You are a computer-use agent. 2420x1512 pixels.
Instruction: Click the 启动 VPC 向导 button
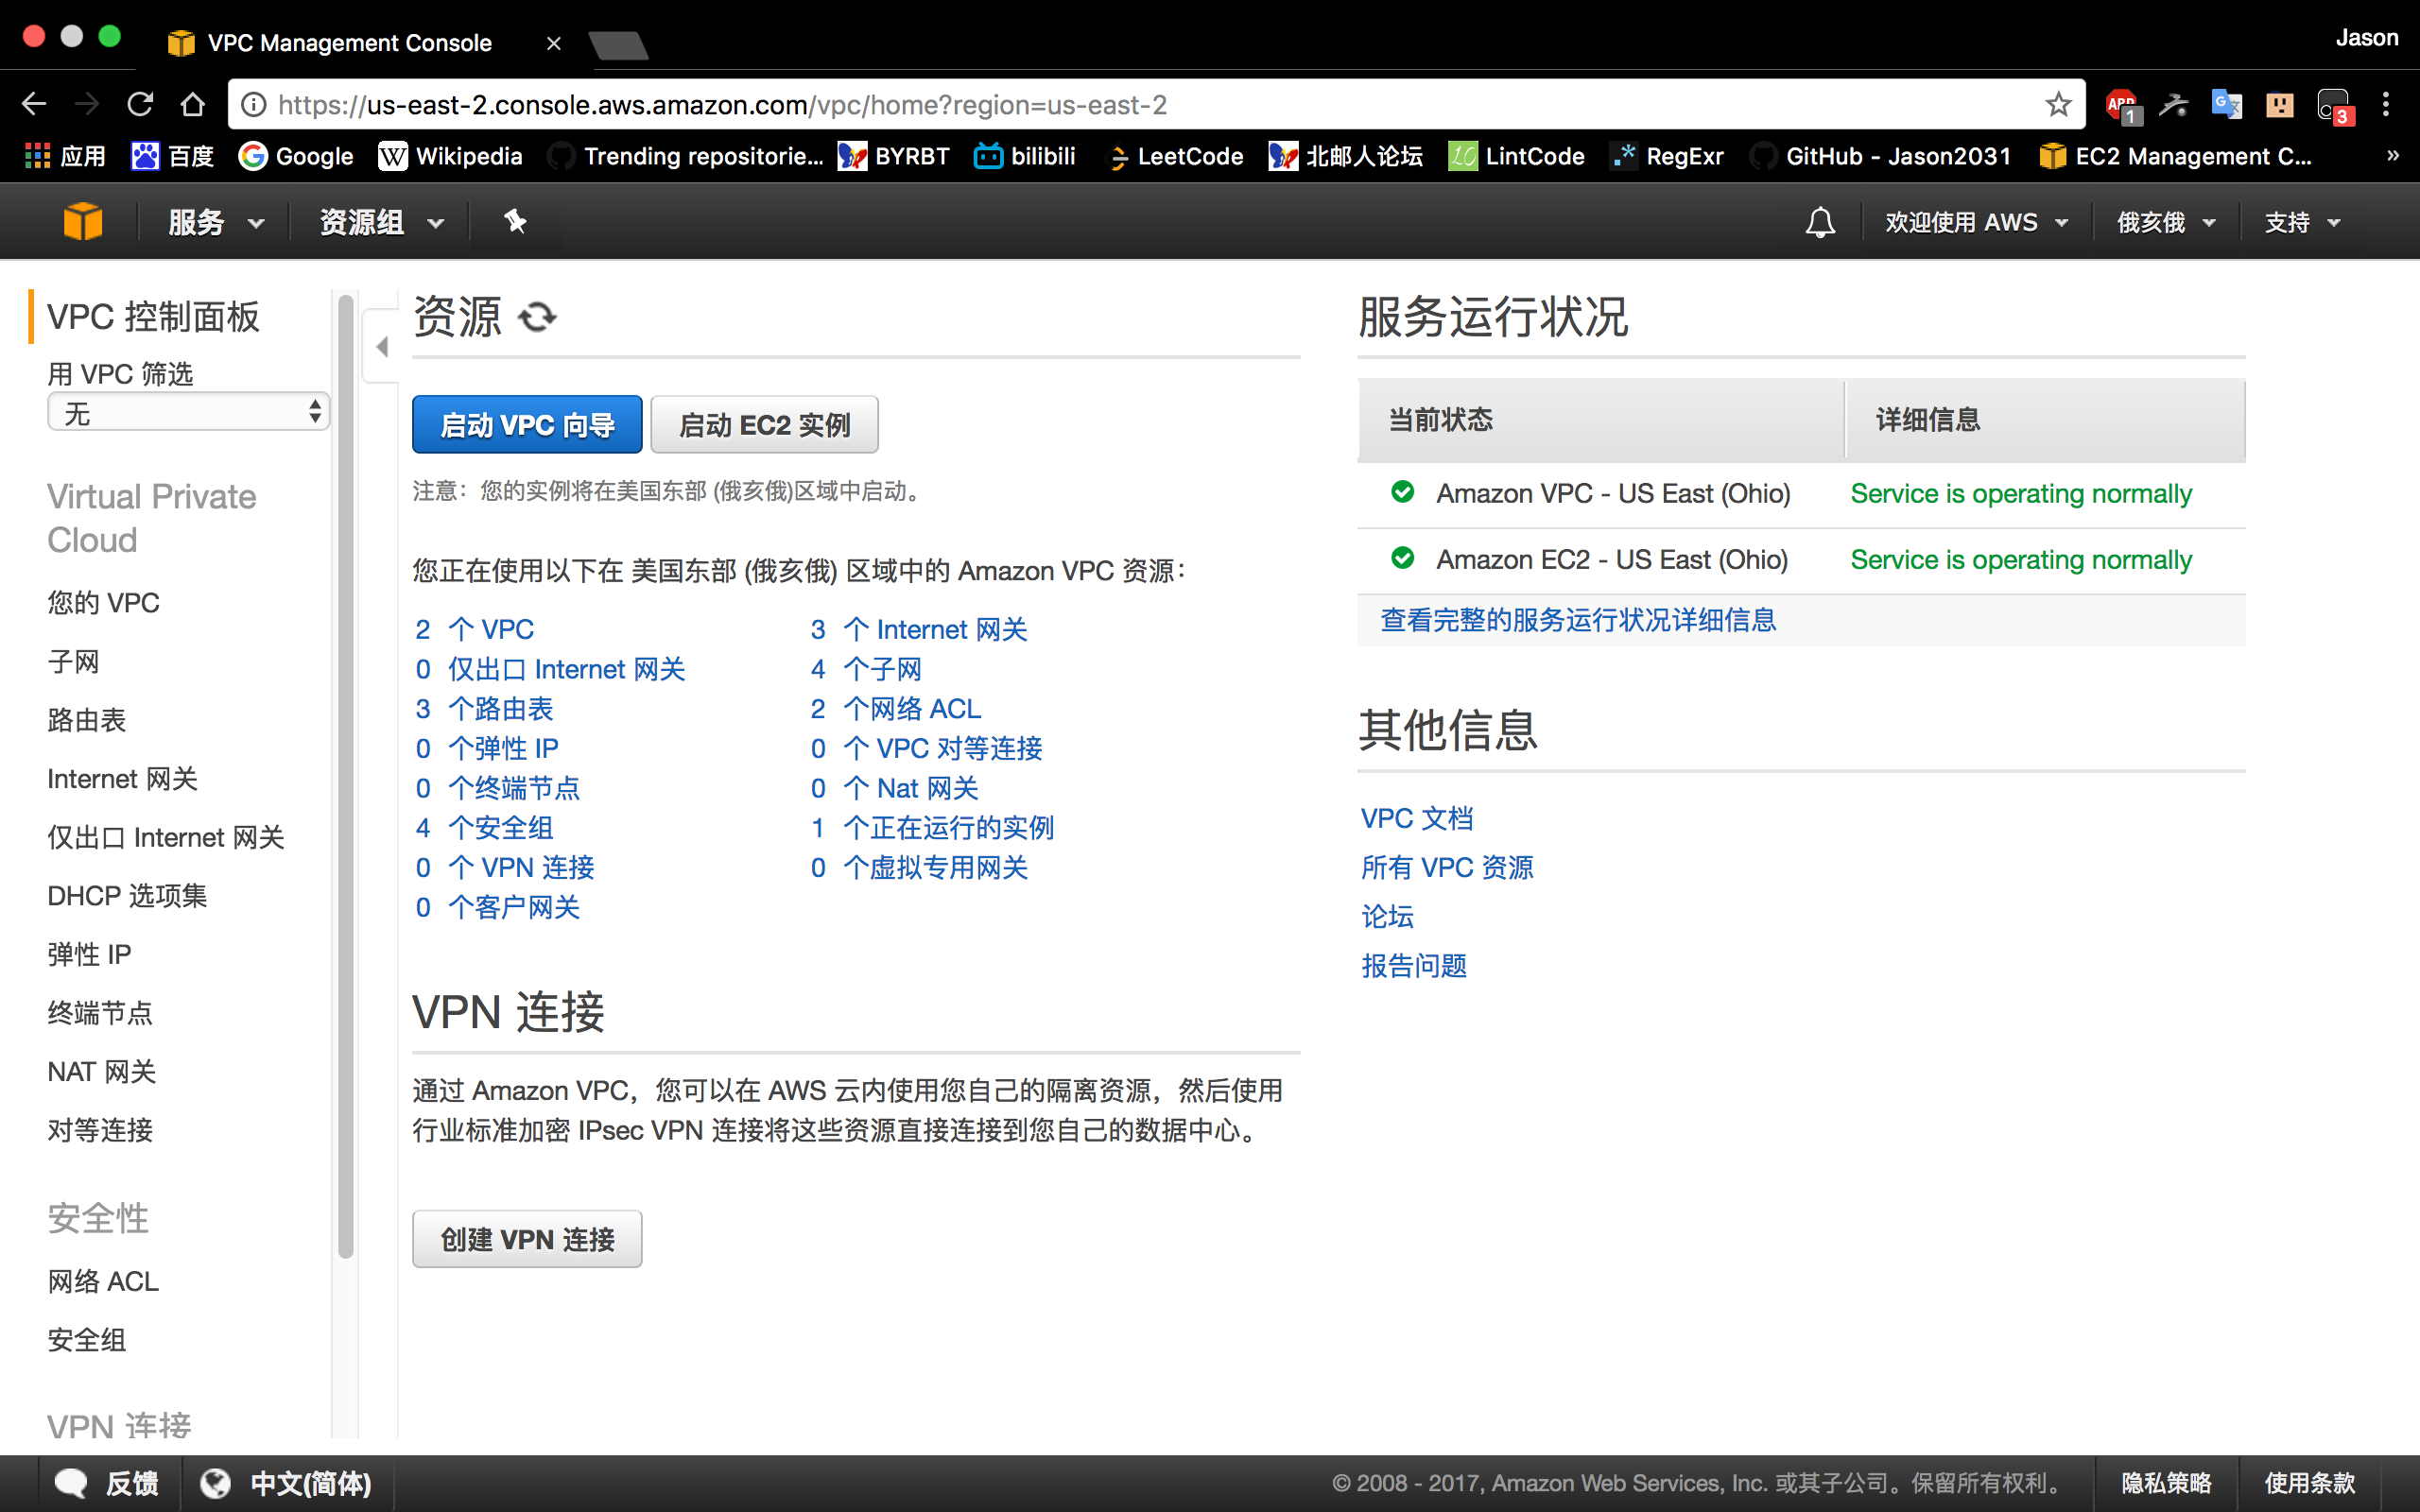click(527, 425)
